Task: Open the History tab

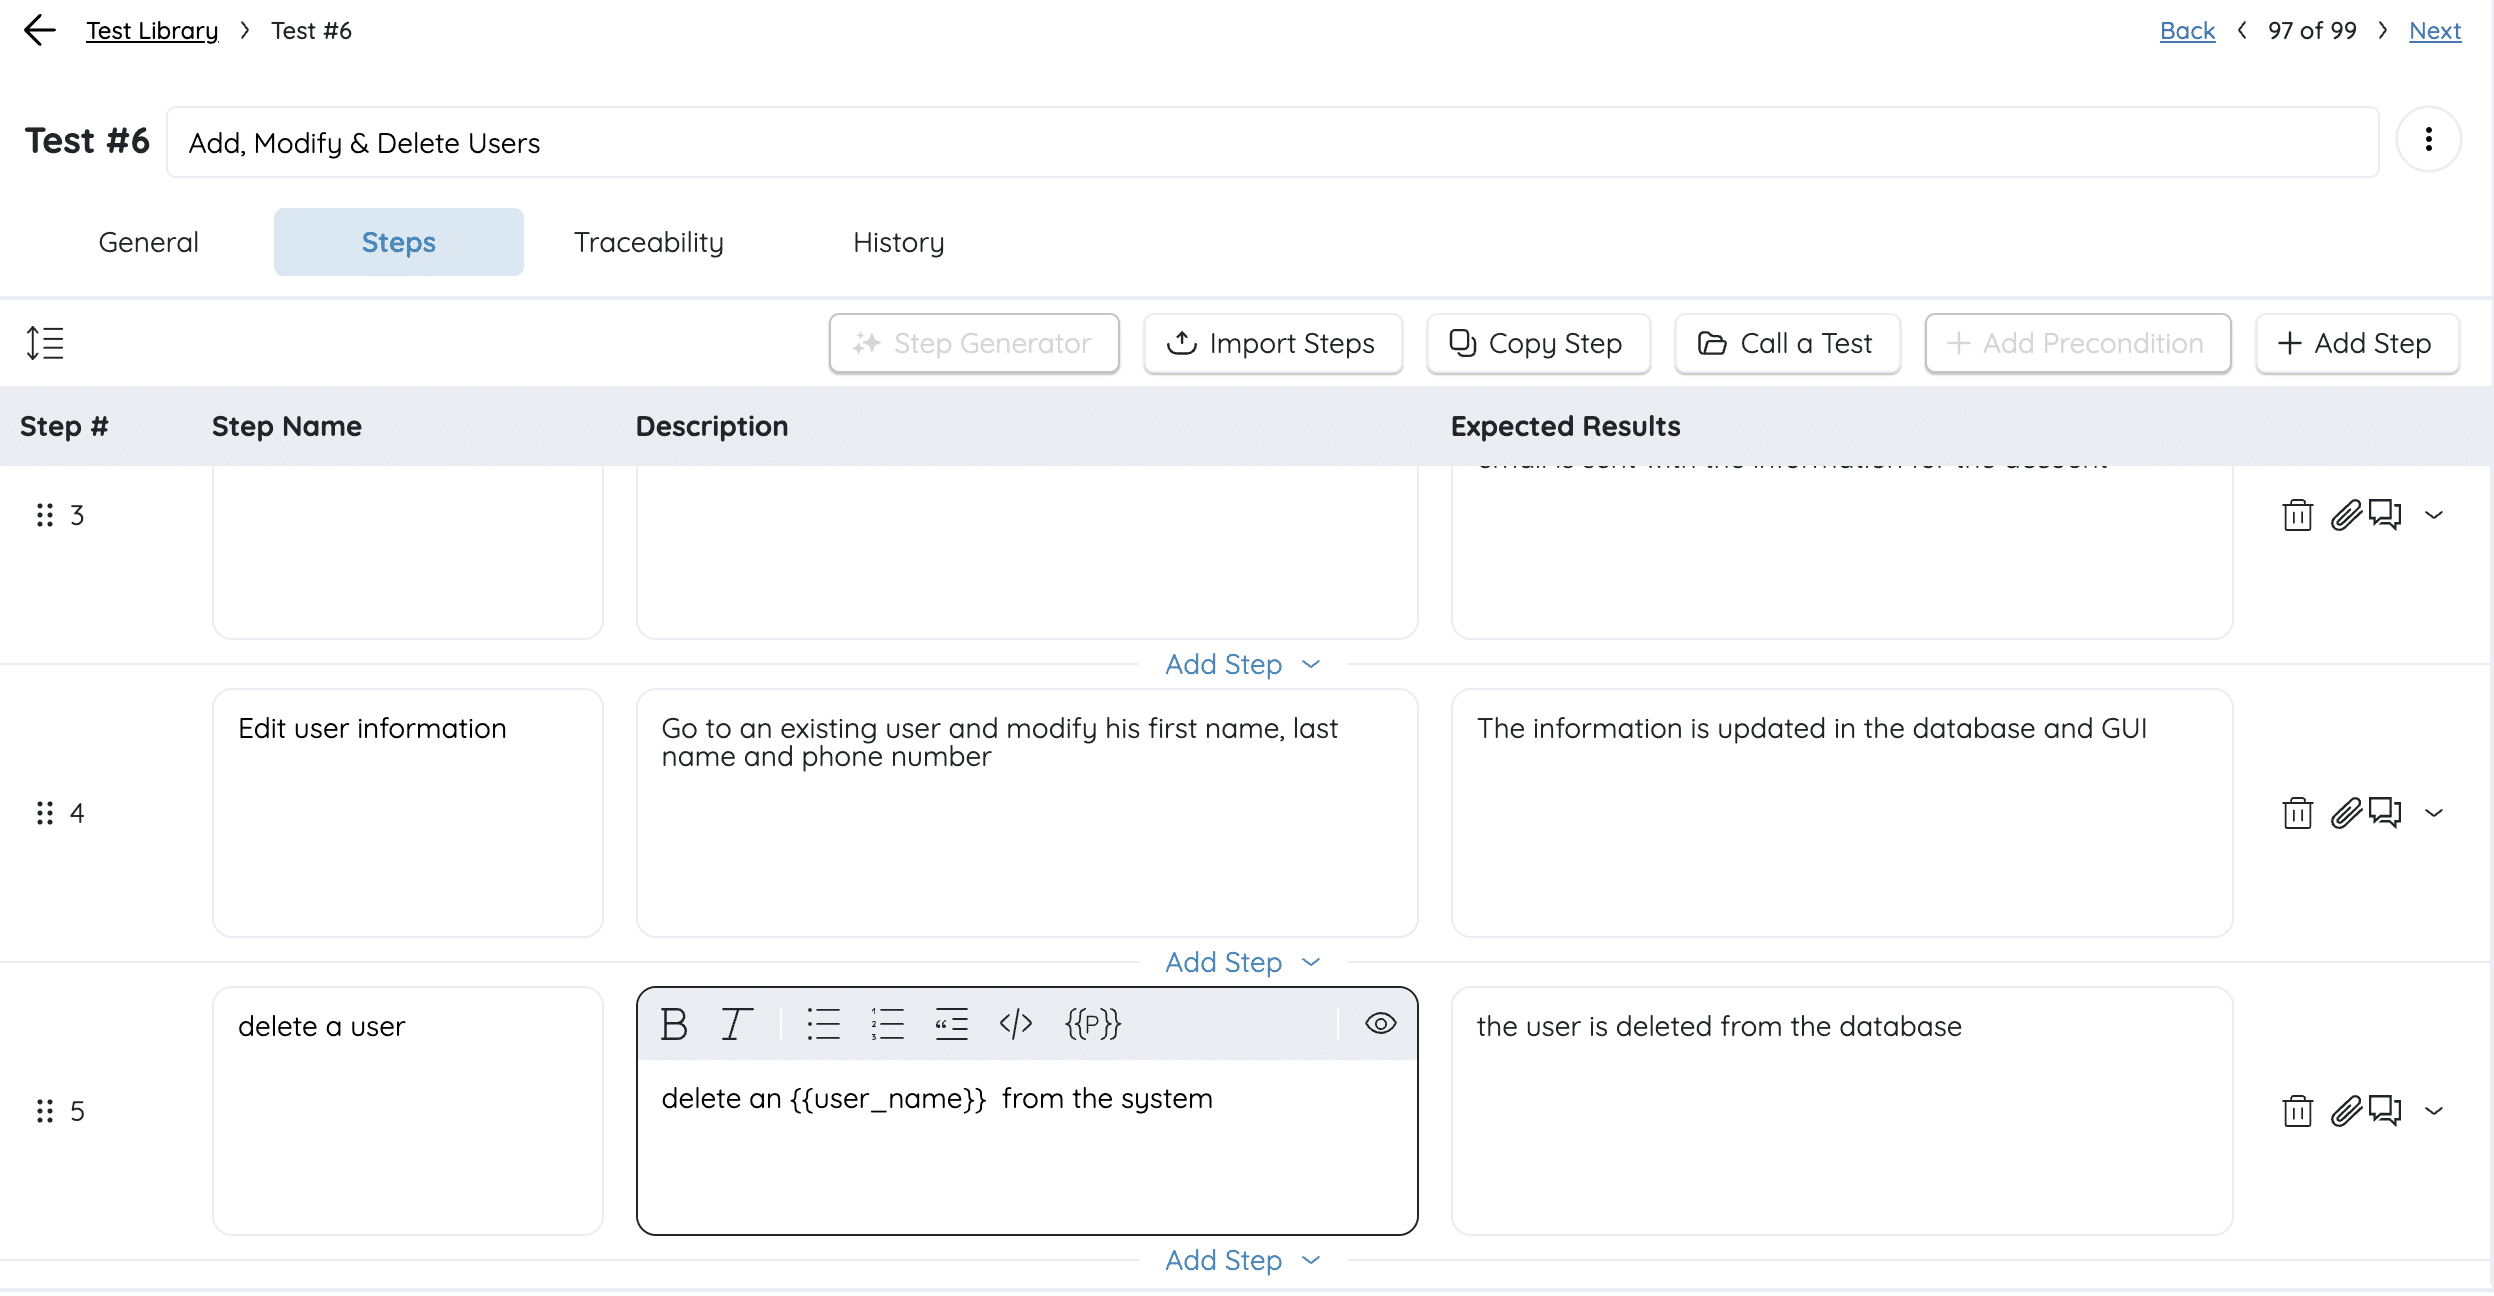Action: pos(898,242)
